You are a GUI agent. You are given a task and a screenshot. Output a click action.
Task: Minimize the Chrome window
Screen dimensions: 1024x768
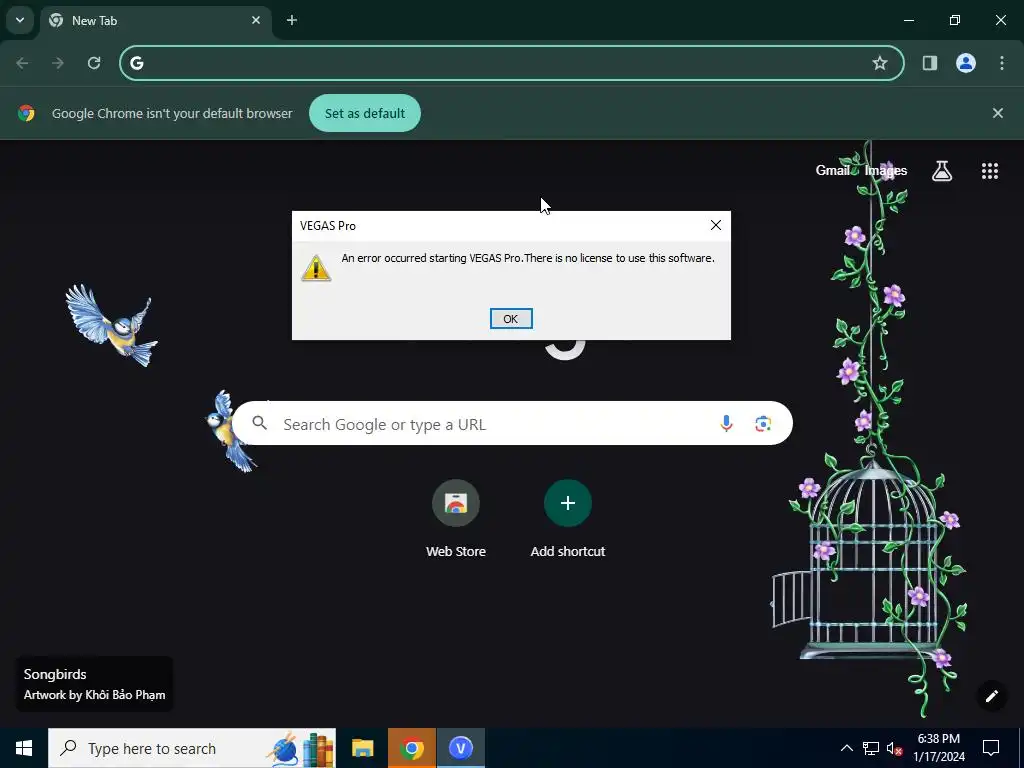tap(908, 20)
